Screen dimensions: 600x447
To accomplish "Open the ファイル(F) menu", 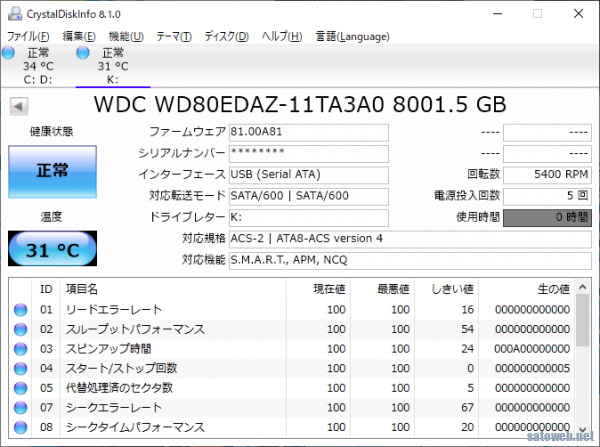I will click(28, 36).
